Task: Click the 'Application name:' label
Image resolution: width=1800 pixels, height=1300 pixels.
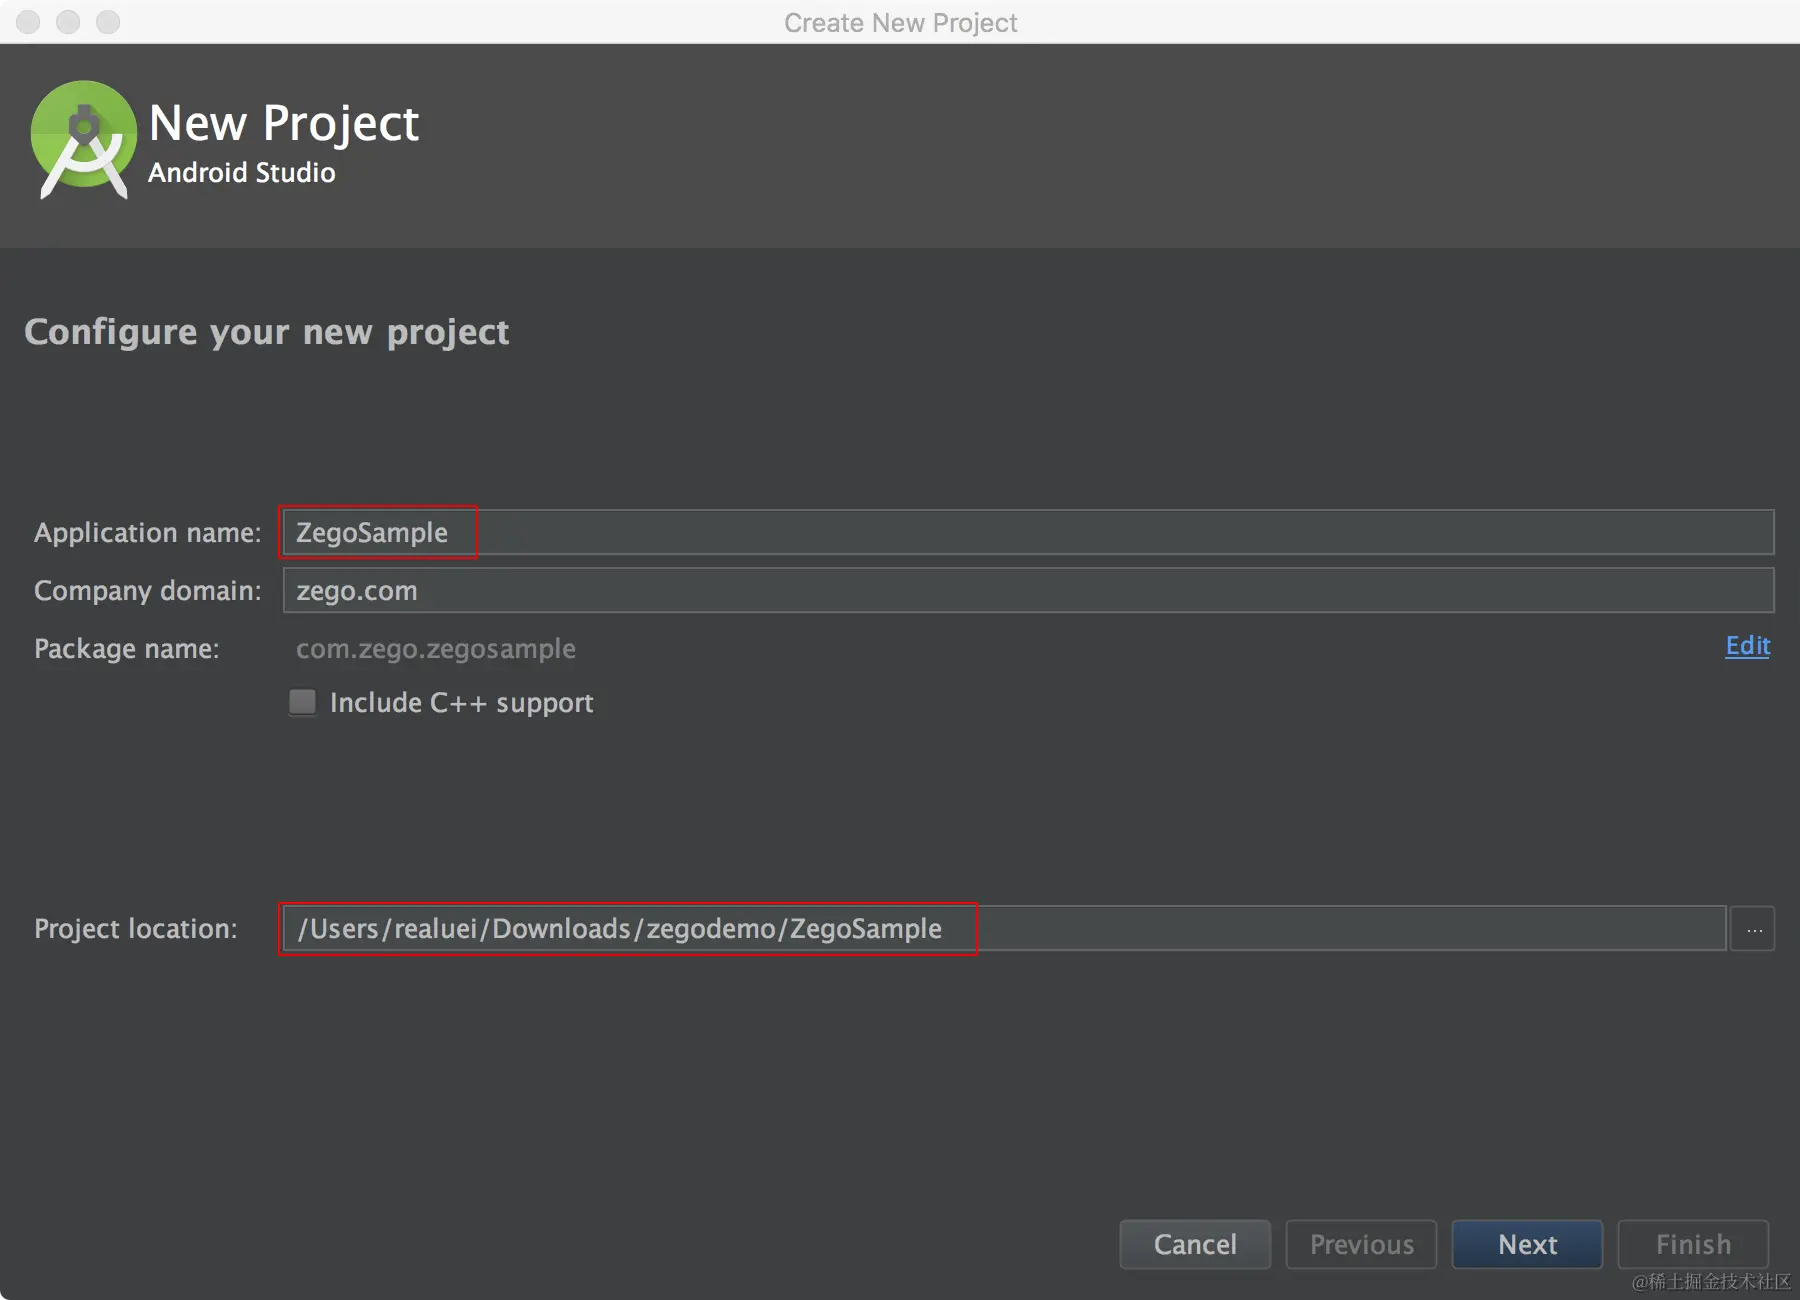Action: [148, 532]
